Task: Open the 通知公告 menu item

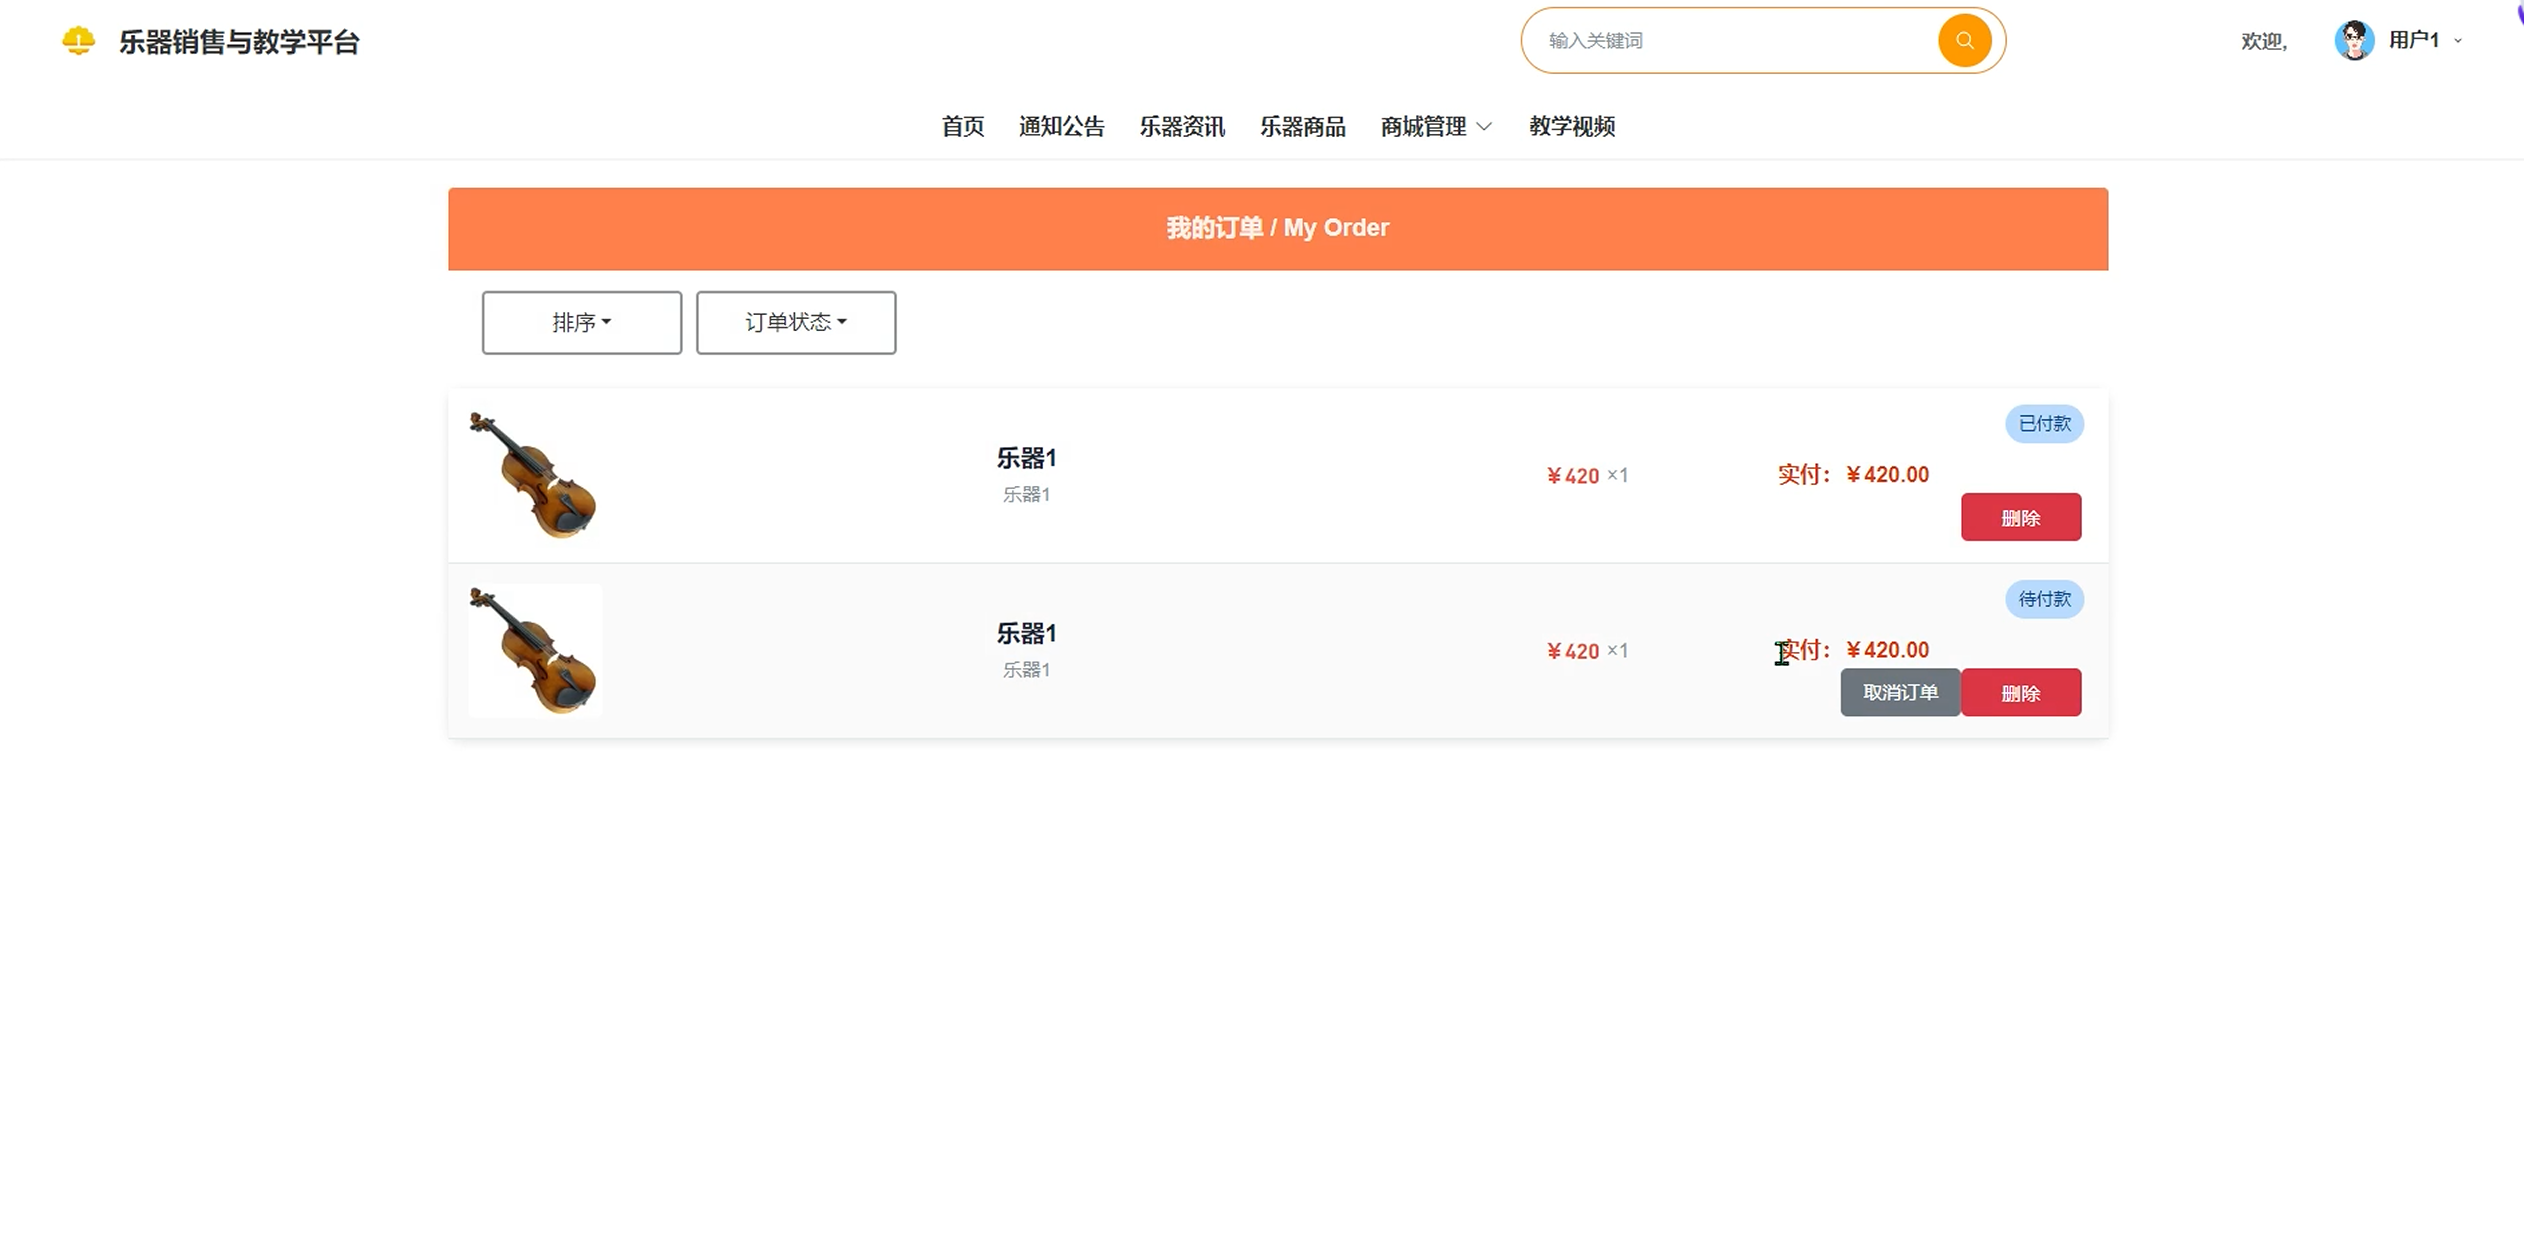Action: pyautogui.click(x=1061, y=127)
